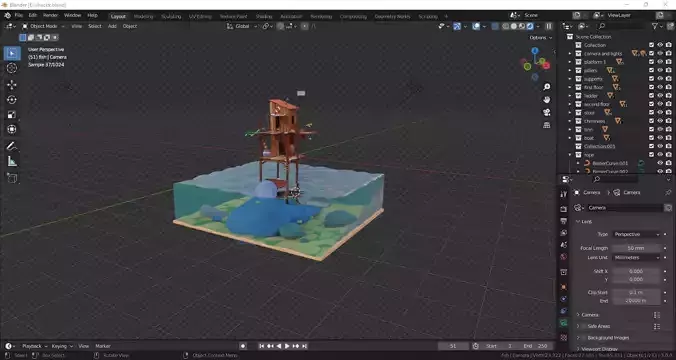Play the animation forward
This screenshot has height=360, width=676.
287,346
